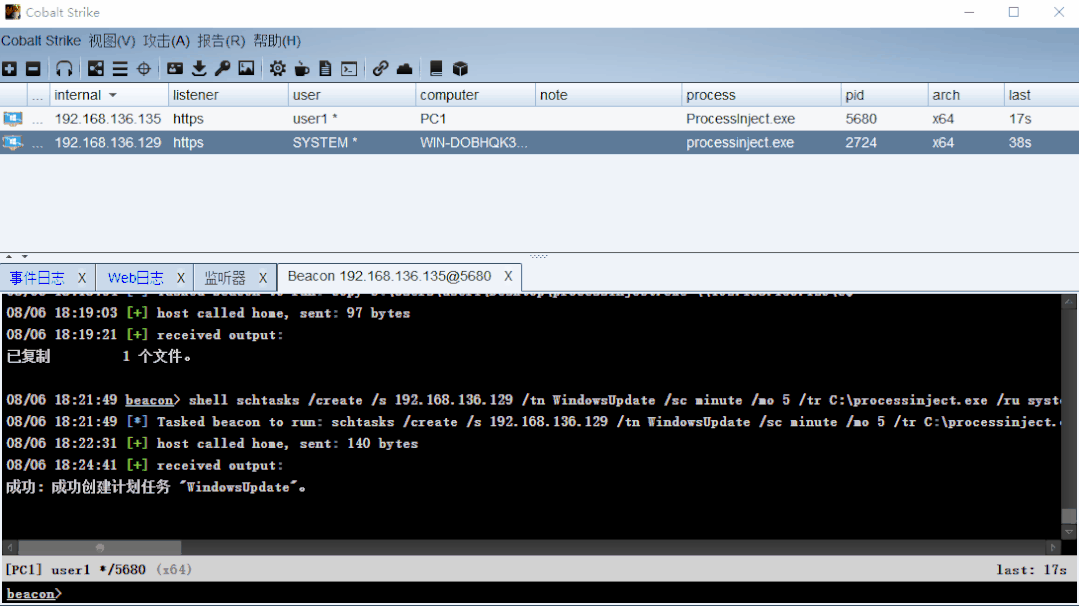Sort sessions by the internal column header

(109, 95)
